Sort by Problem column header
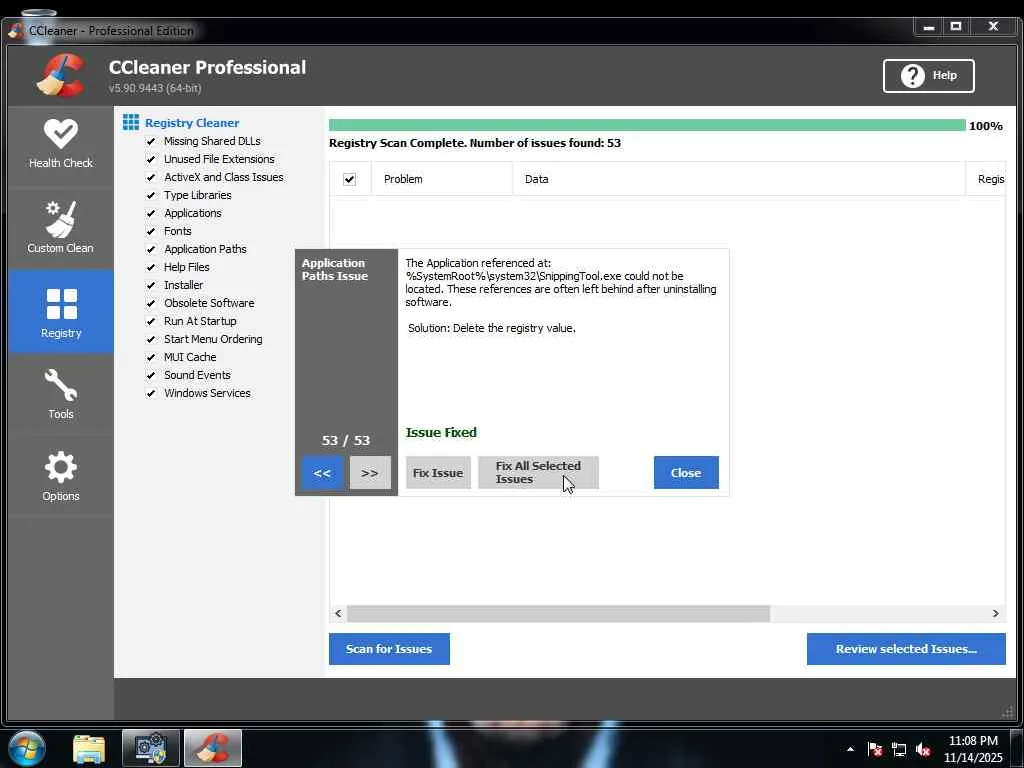The image size is (1024, 768). (x=441, y=179)
